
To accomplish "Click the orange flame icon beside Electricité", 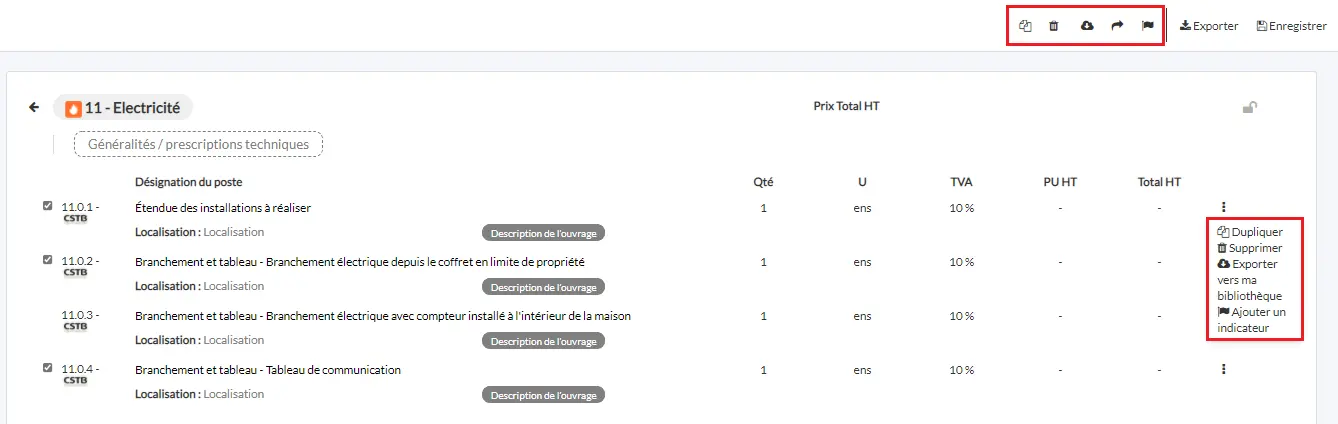I will [73, 108].
